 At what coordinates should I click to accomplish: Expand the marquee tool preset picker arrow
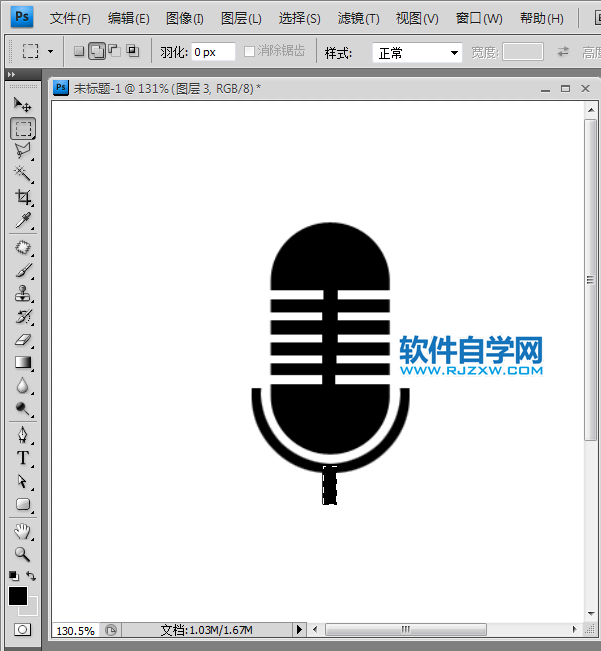pyautogui.click(x=51, y=51)
